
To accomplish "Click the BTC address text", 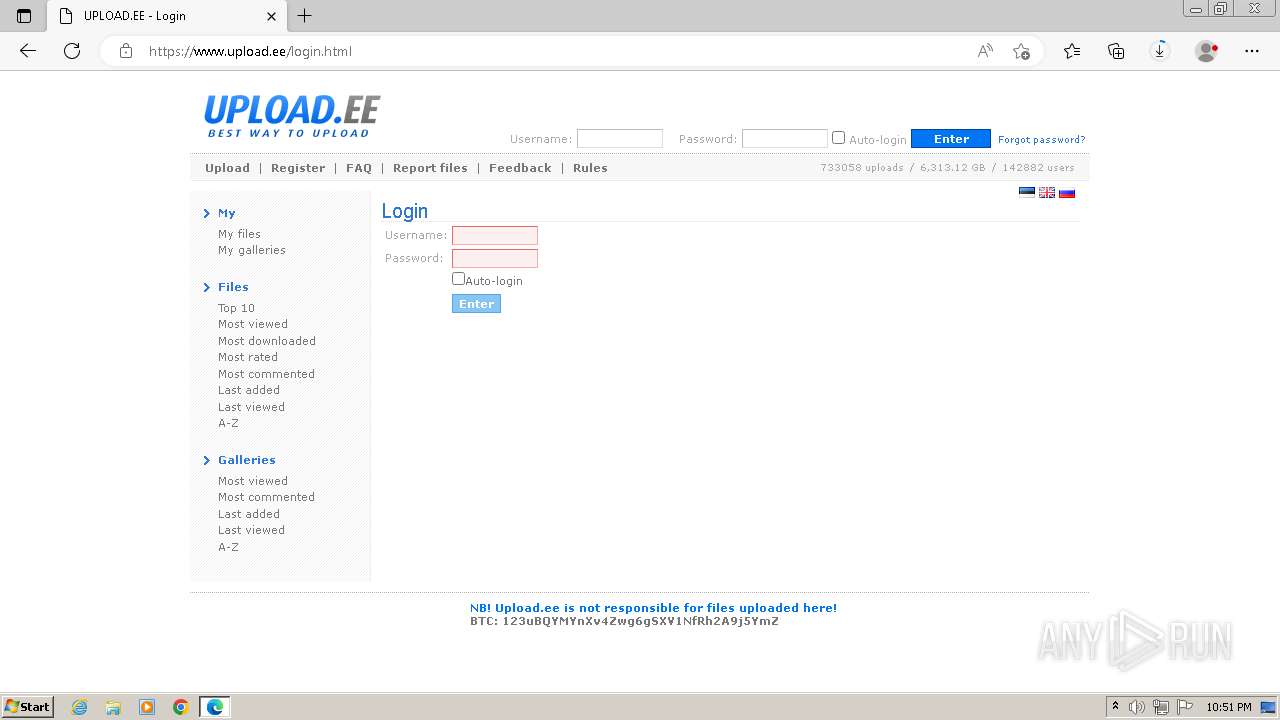I will pos(624,621).
